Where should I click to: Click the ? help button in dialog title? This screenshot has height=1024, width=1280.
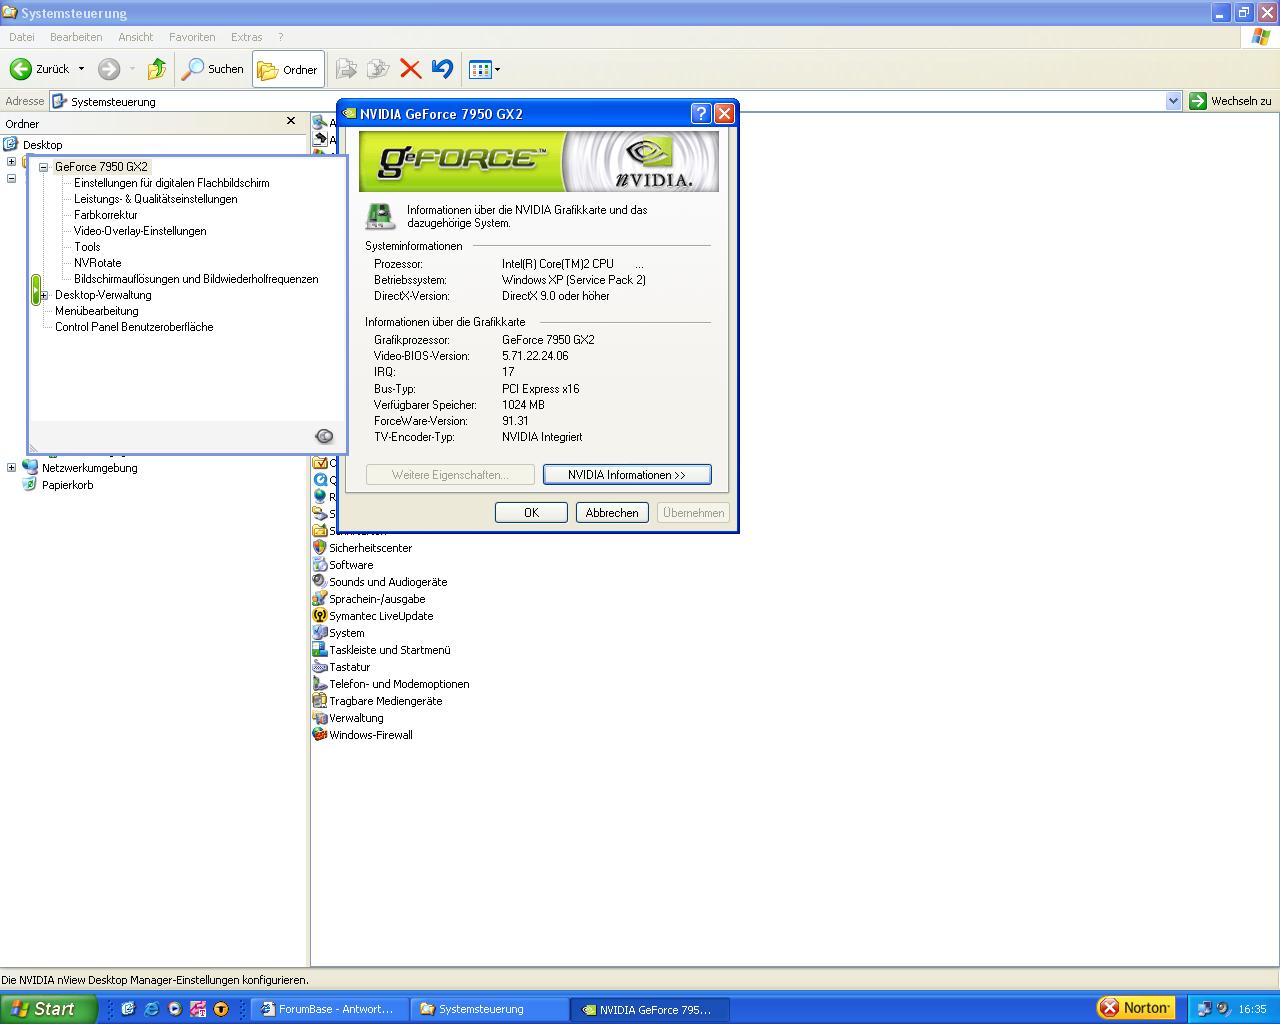coord(701,113)
